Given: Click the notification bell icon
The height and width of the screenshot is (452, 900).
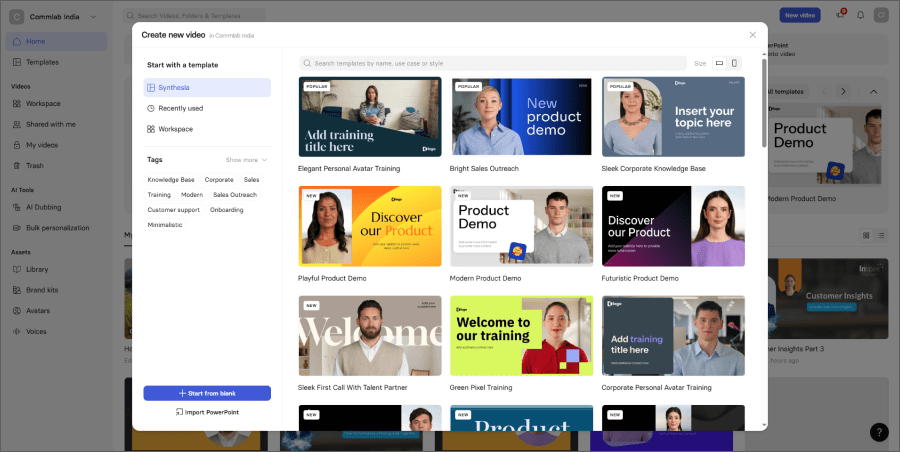Looking at the screenshot, I should [860, 16].
